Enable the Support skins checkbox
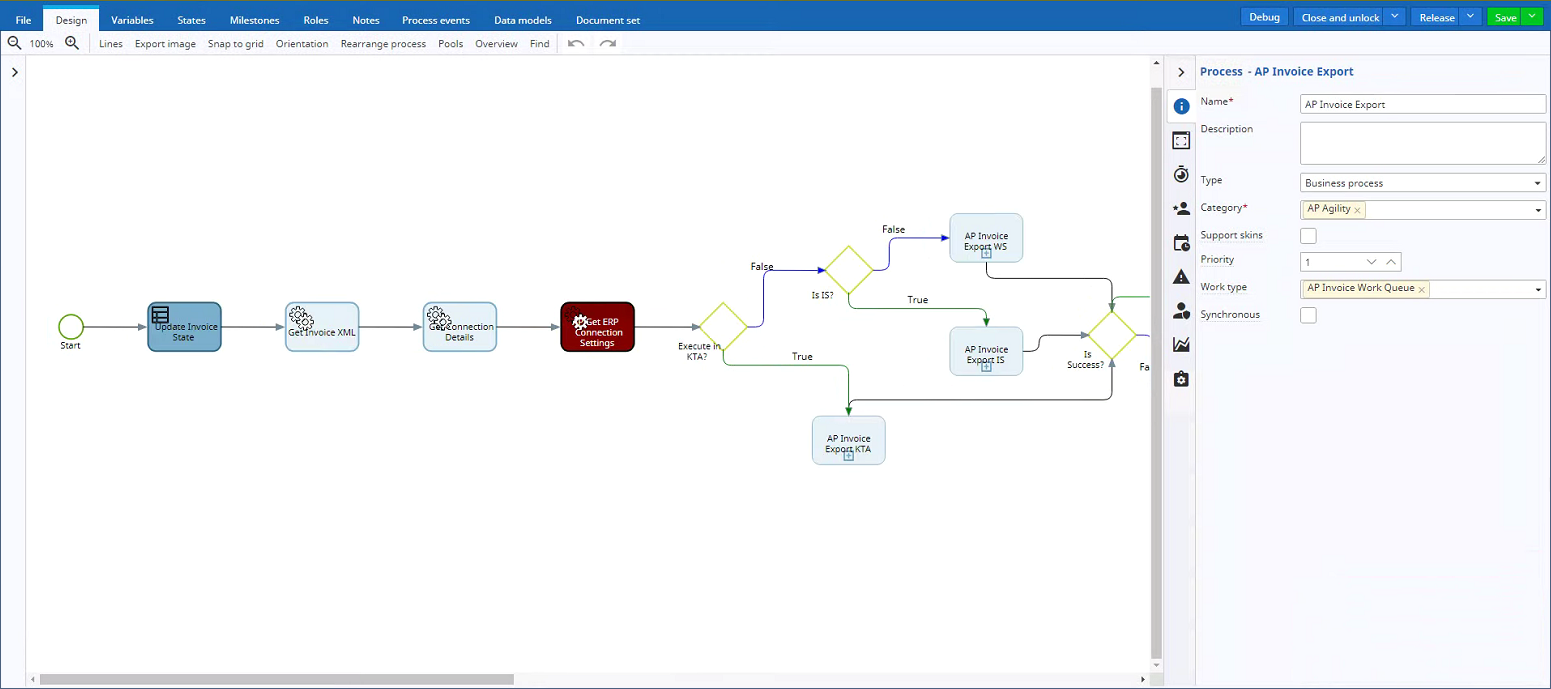 (1308, 236)
